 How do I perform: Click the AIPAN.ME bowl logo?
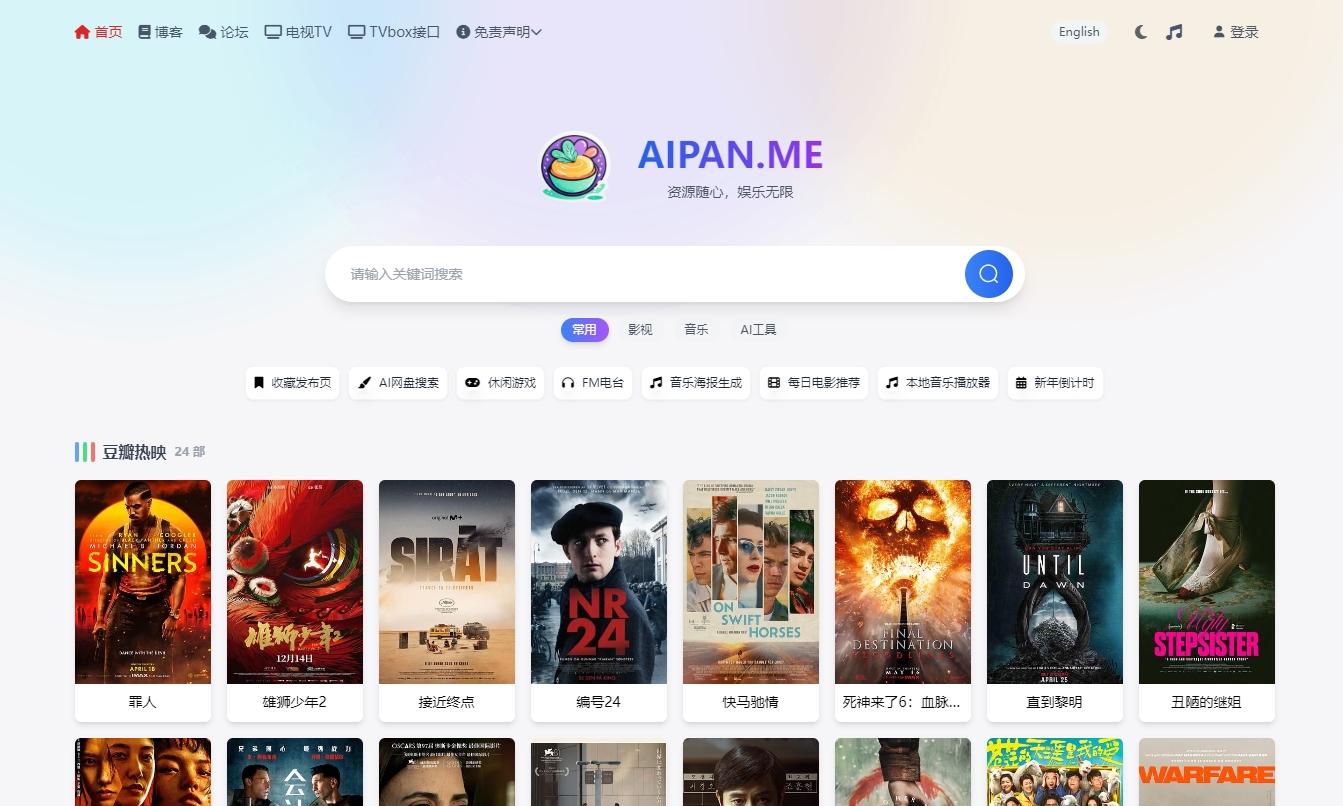[x=574, y=166]
